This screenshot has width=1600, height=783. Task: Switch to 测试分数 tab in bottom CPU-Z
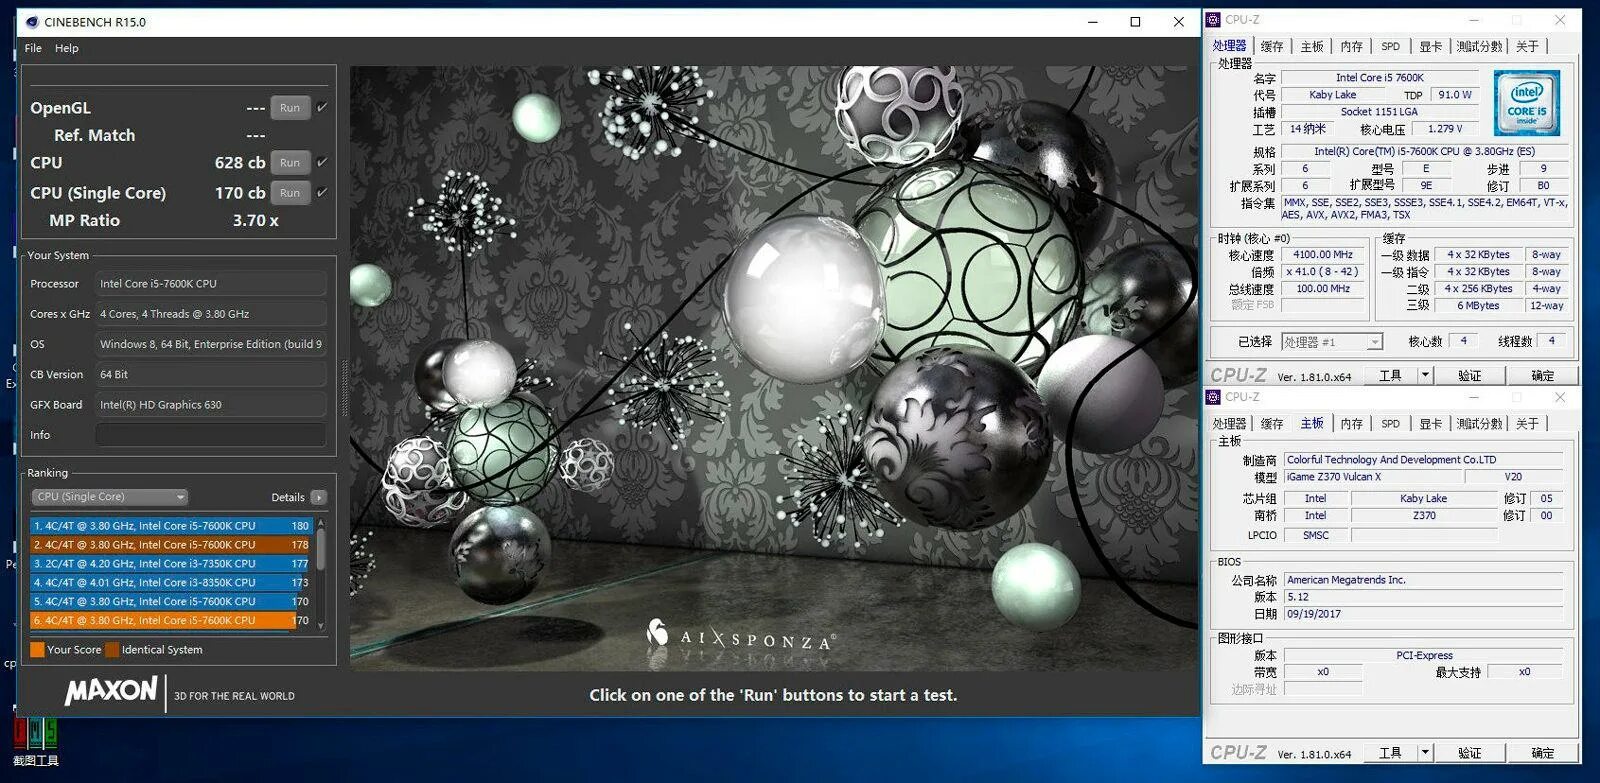point(1480,424)
